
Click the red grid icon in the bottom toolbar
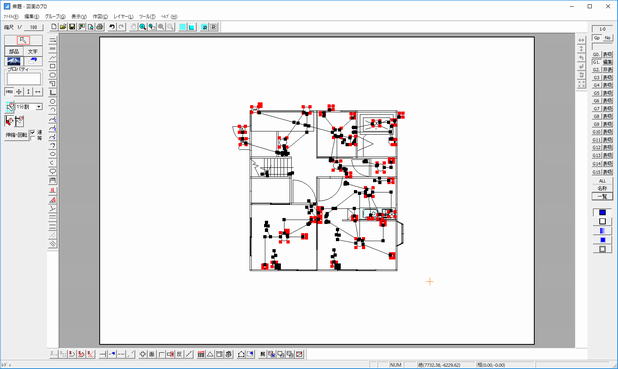coord(201,354)
